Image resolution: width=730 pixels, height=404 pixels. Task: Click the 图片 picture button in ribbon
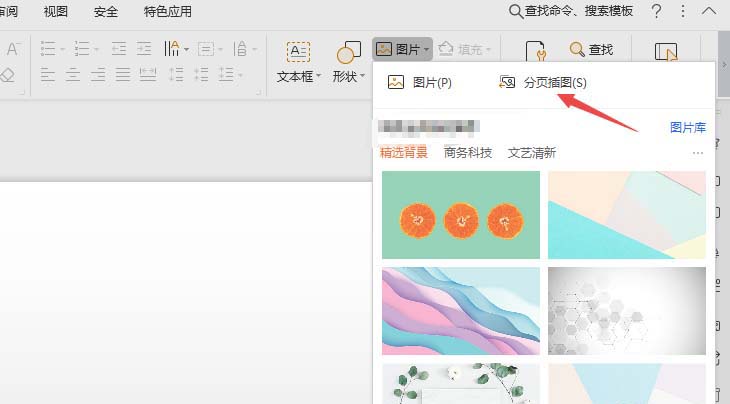pyautogui.click(x=402, y=49)
